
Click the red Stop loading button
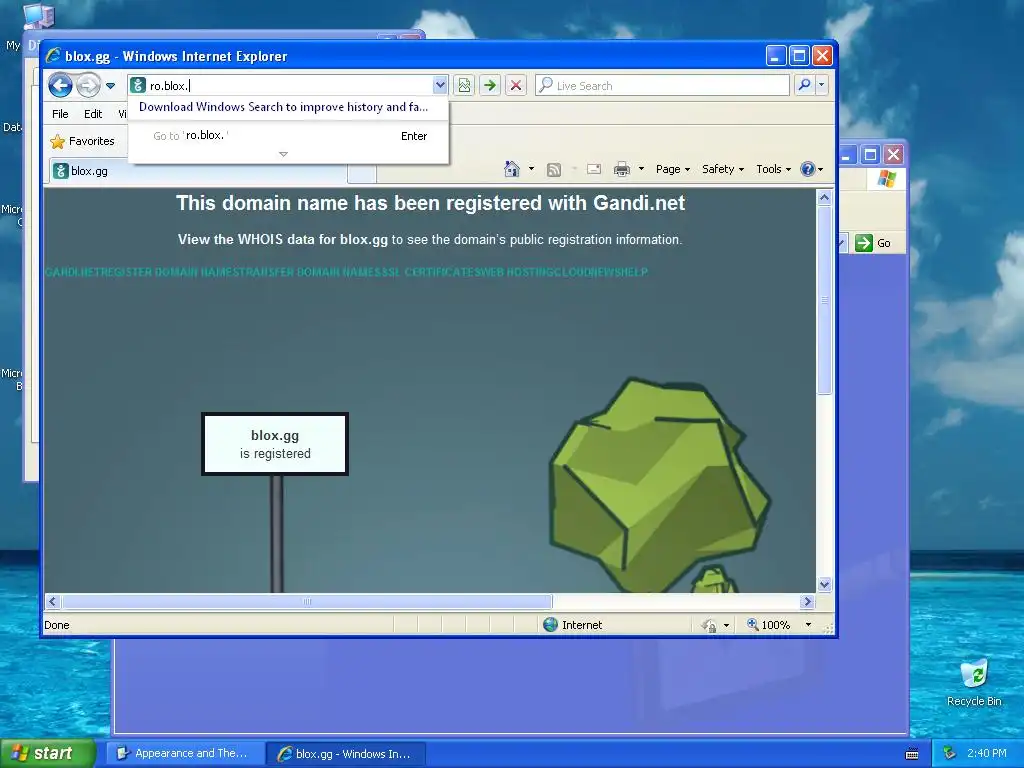tap(516, 85)
